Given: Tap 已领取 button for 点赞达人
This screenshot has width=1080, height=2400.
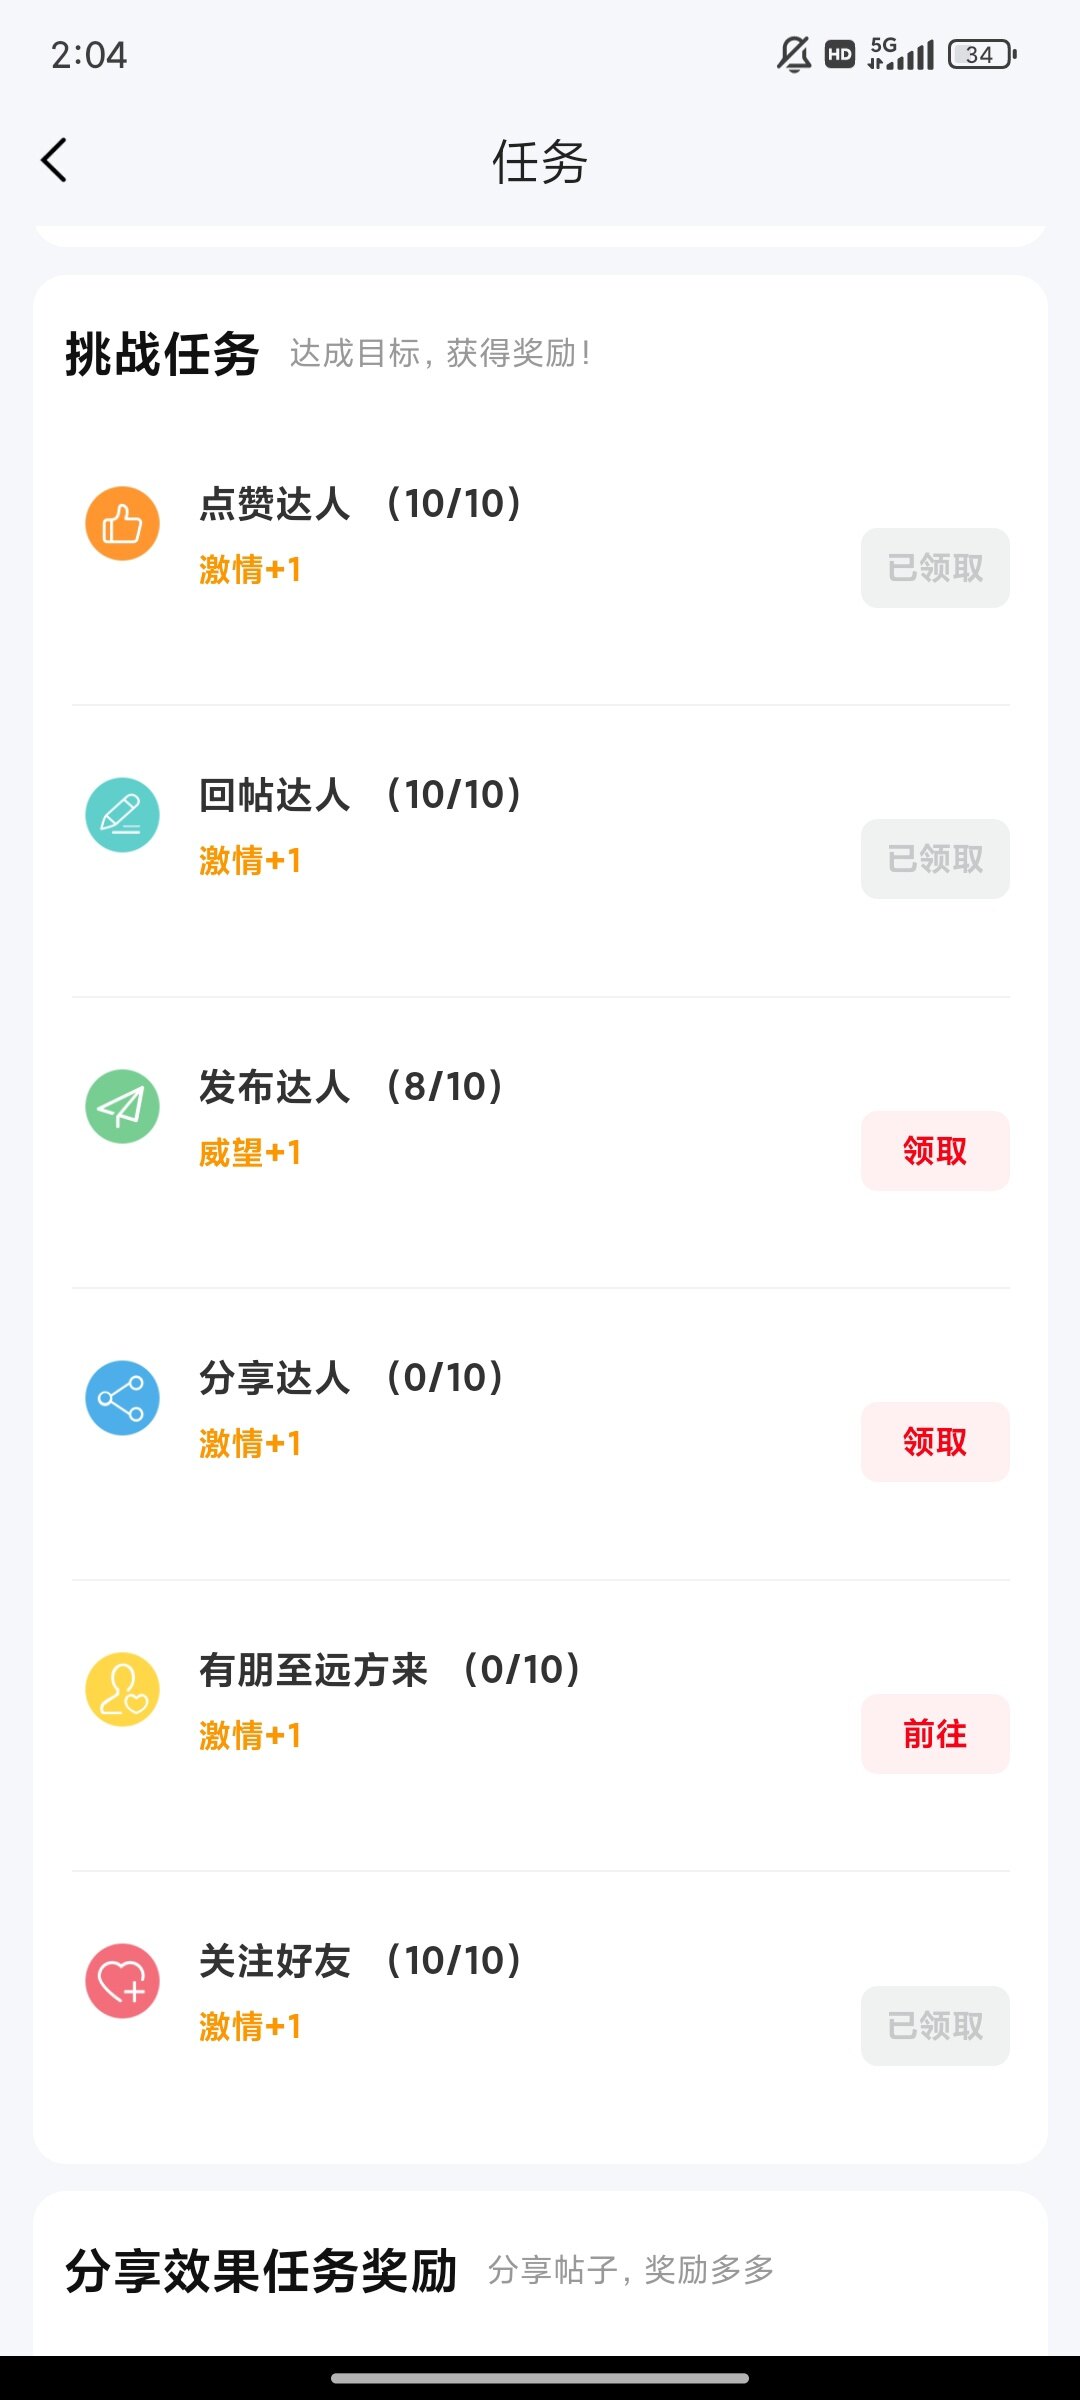Looking at the screenshot, I should (x=935, y=568).
